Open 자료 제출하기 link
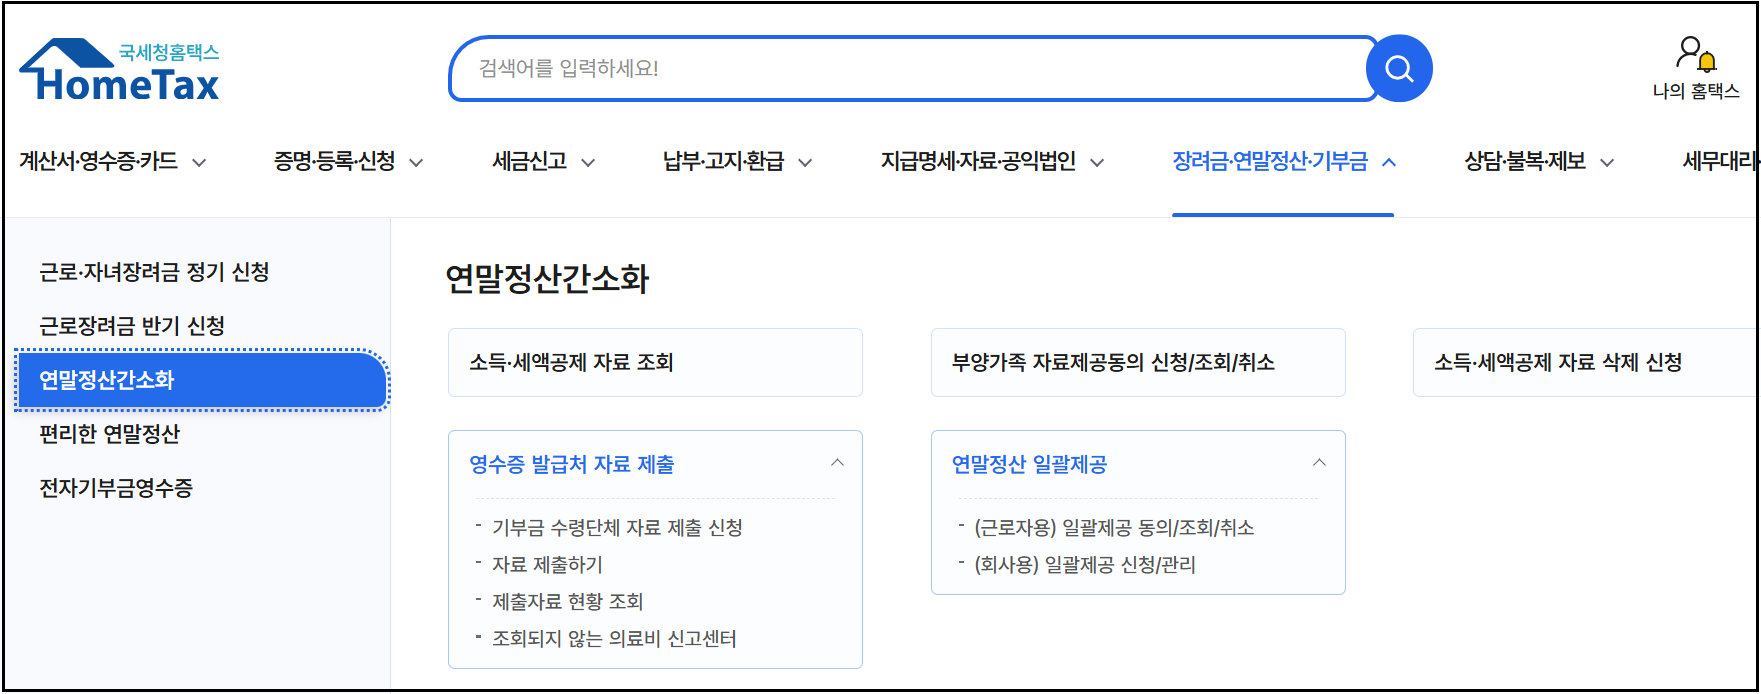The height and width of the screenshot is (694, 1761). [547, 565]
